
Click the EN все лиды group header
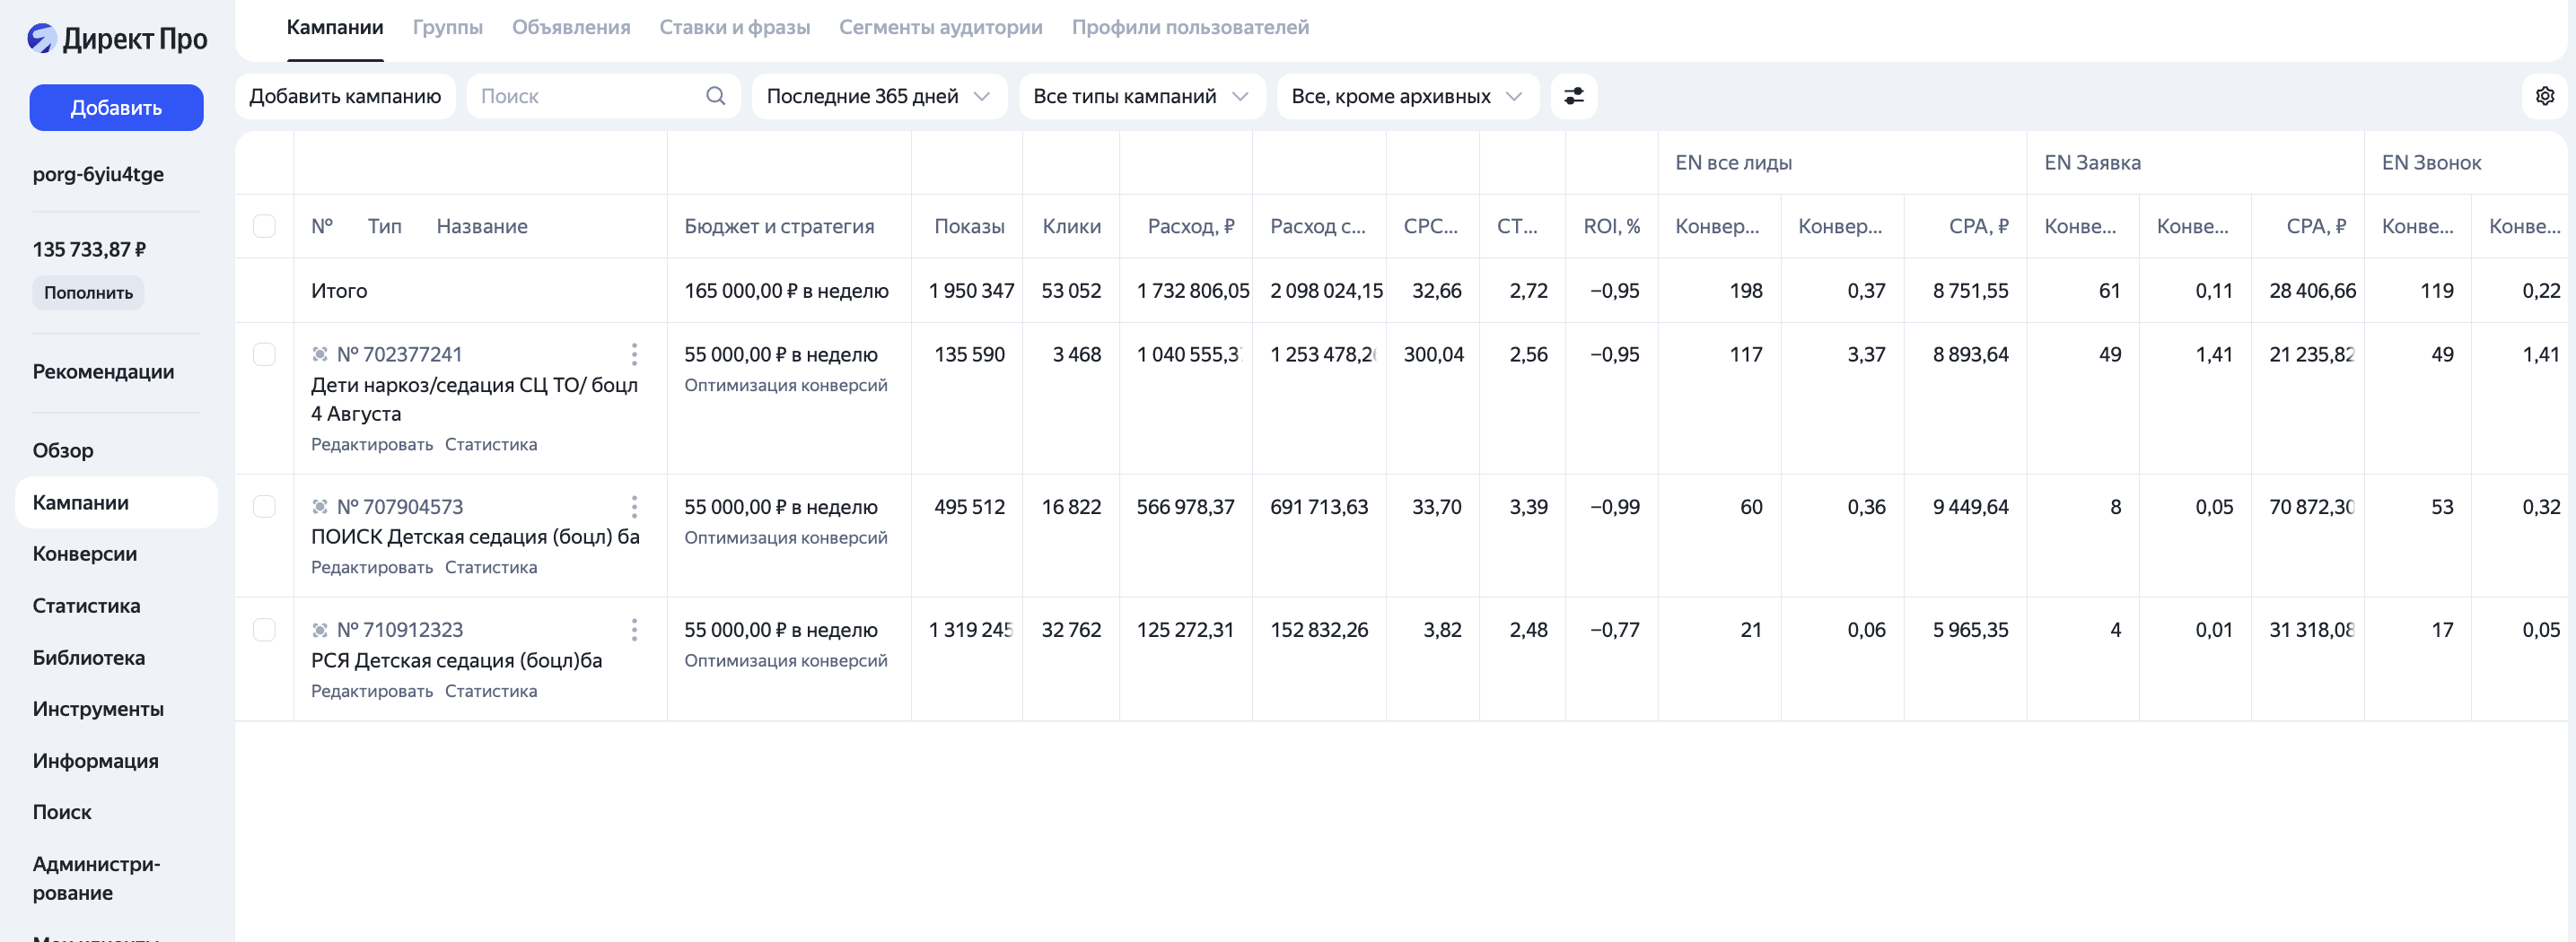tap(1733, 162)
